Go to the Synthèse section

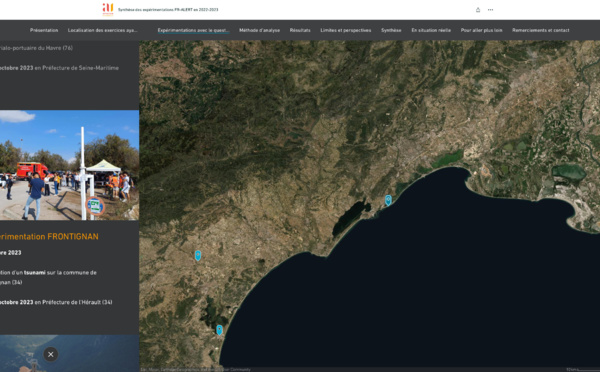point(391,30)
